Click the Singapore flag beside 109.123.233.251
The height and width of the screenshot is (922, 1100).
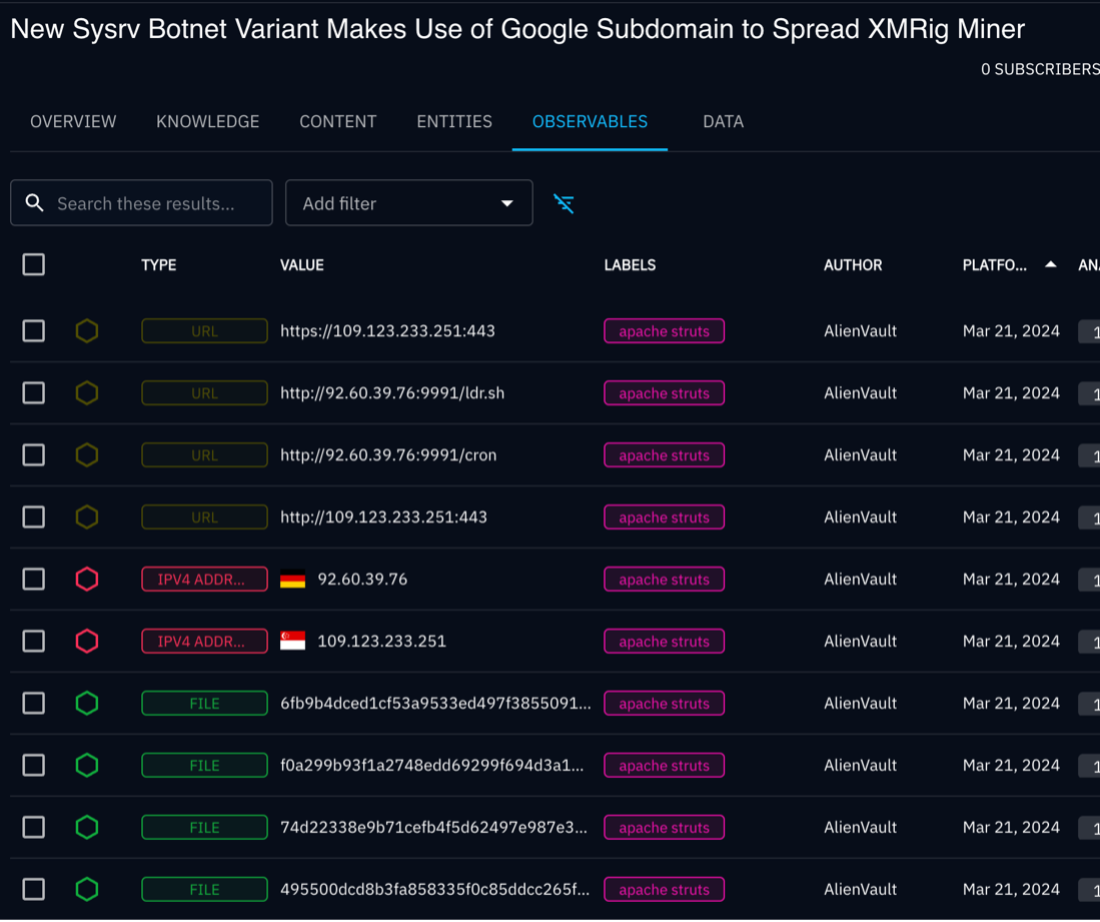click(292, 641)
